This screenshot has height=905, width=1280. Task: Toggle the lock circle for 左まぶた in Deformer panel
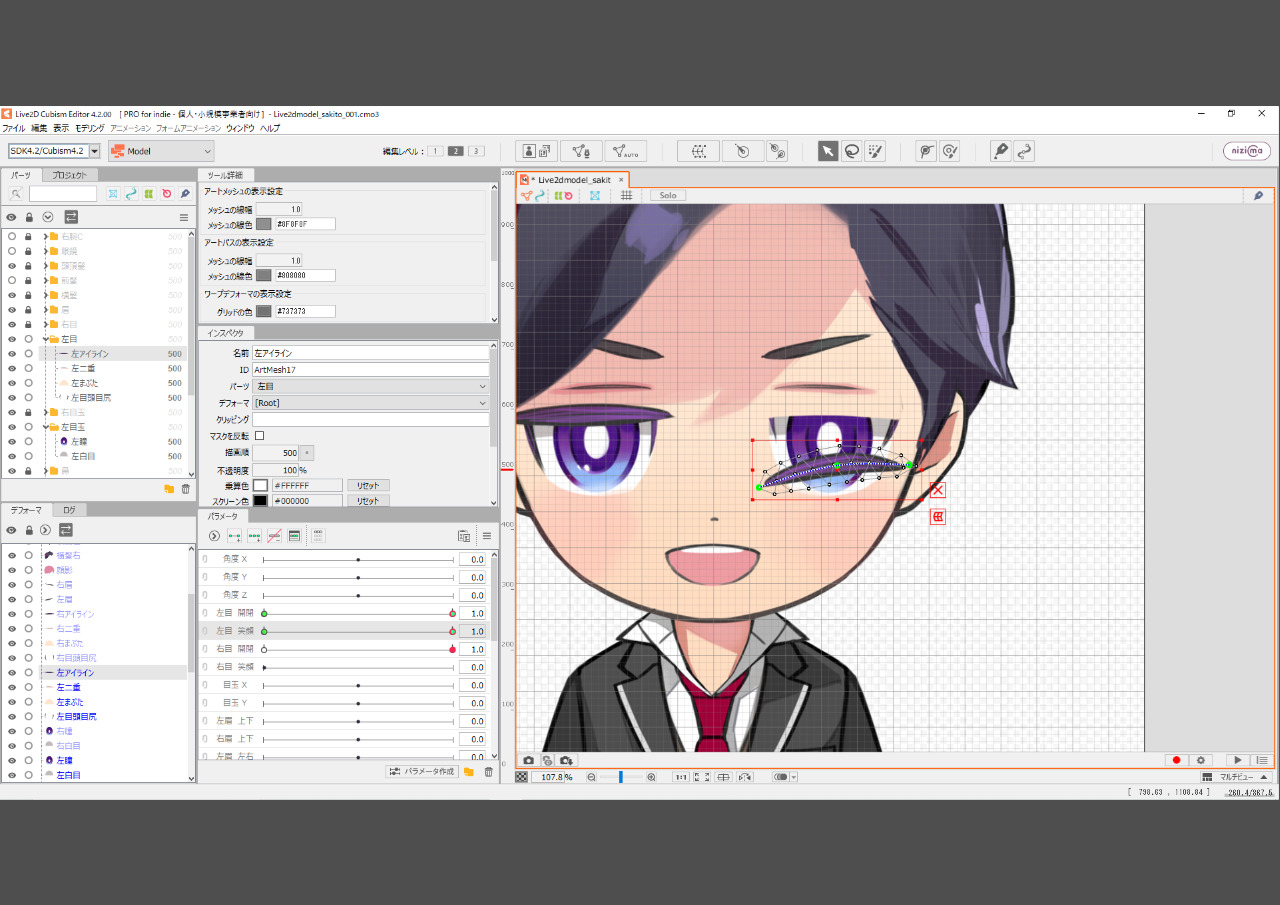(29, 702)
